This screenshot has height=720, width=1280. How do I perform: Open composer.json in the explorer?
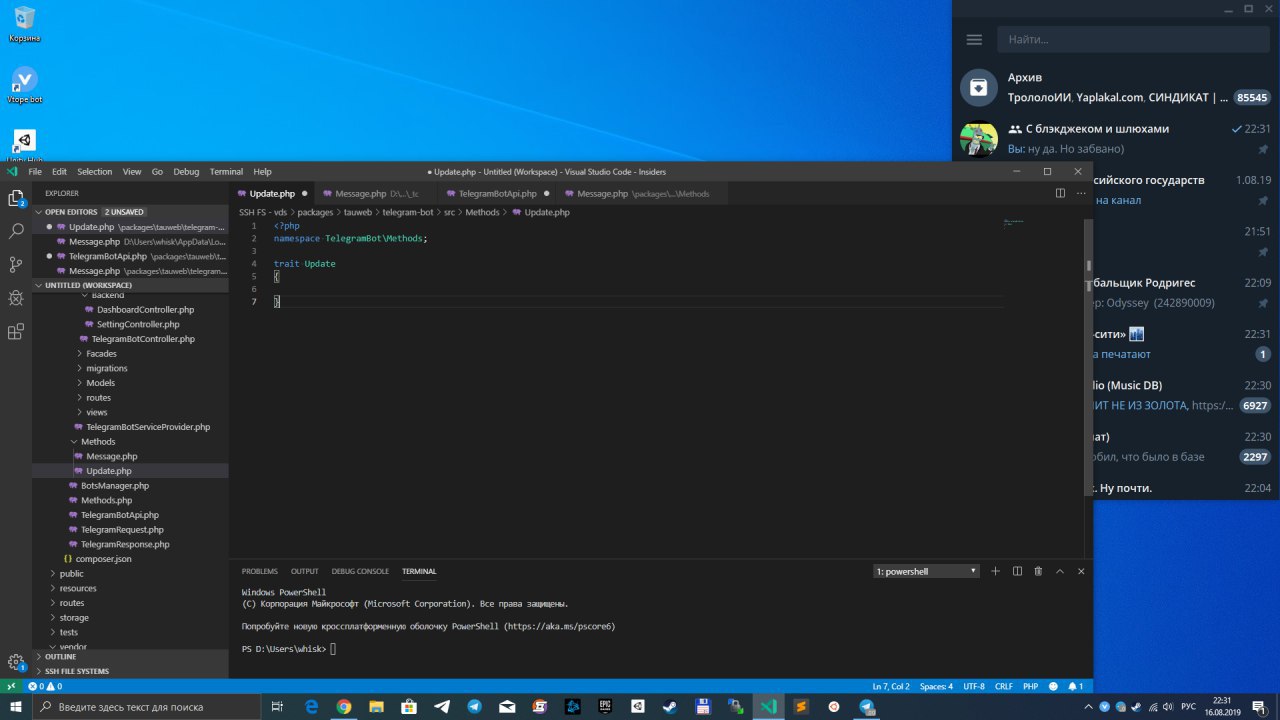(x=103, y=559)
